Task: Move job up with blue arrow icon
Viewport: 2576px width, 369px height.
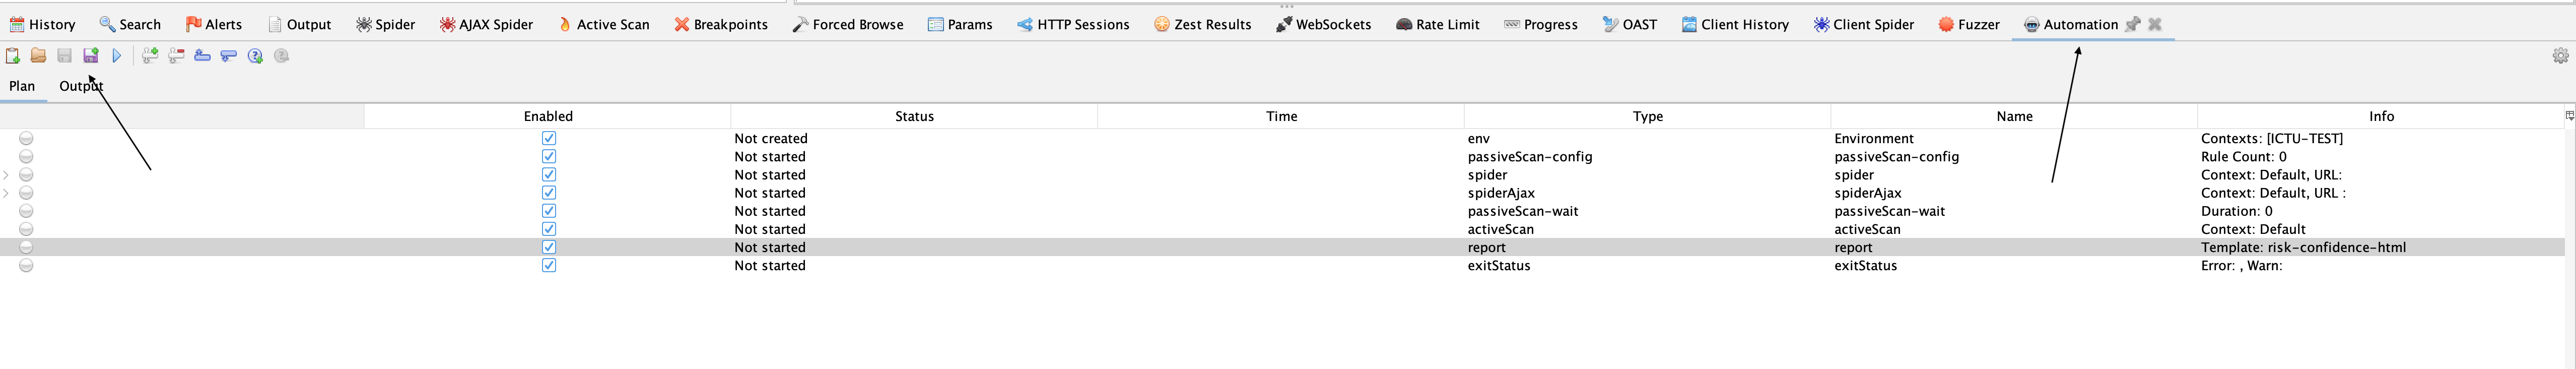Action: pyautogui.click(x=202, y=56)
